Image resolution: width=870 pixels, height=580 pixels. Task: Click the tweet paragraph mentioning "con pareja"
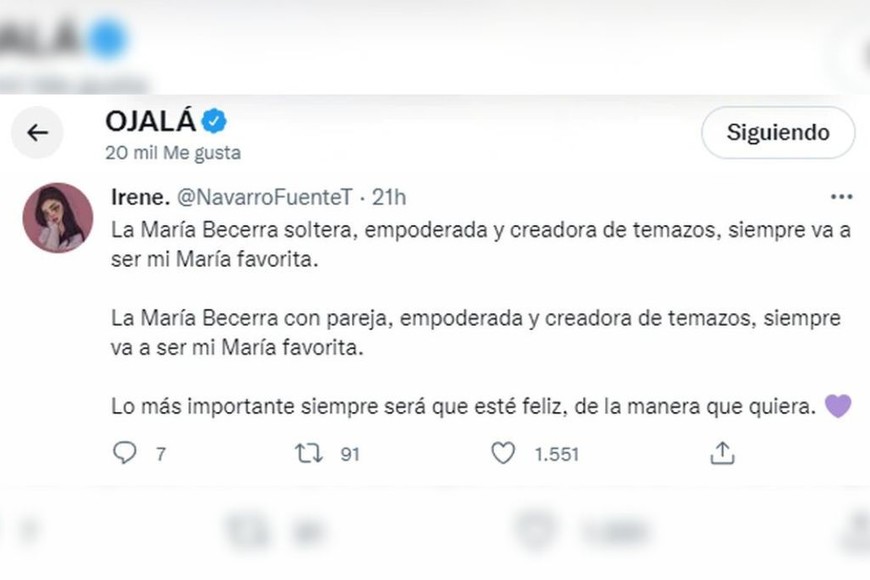click(x=476, y=334)
